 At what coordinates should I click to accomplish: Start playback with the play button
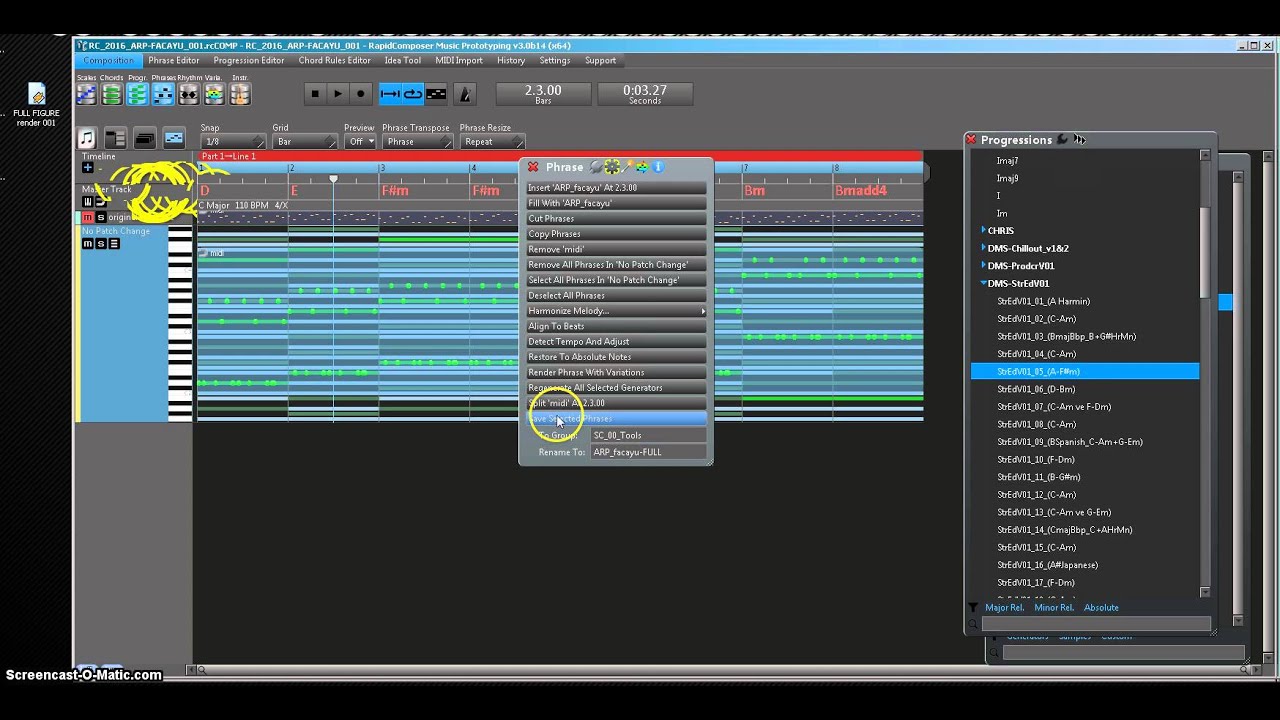coord(338,94)
